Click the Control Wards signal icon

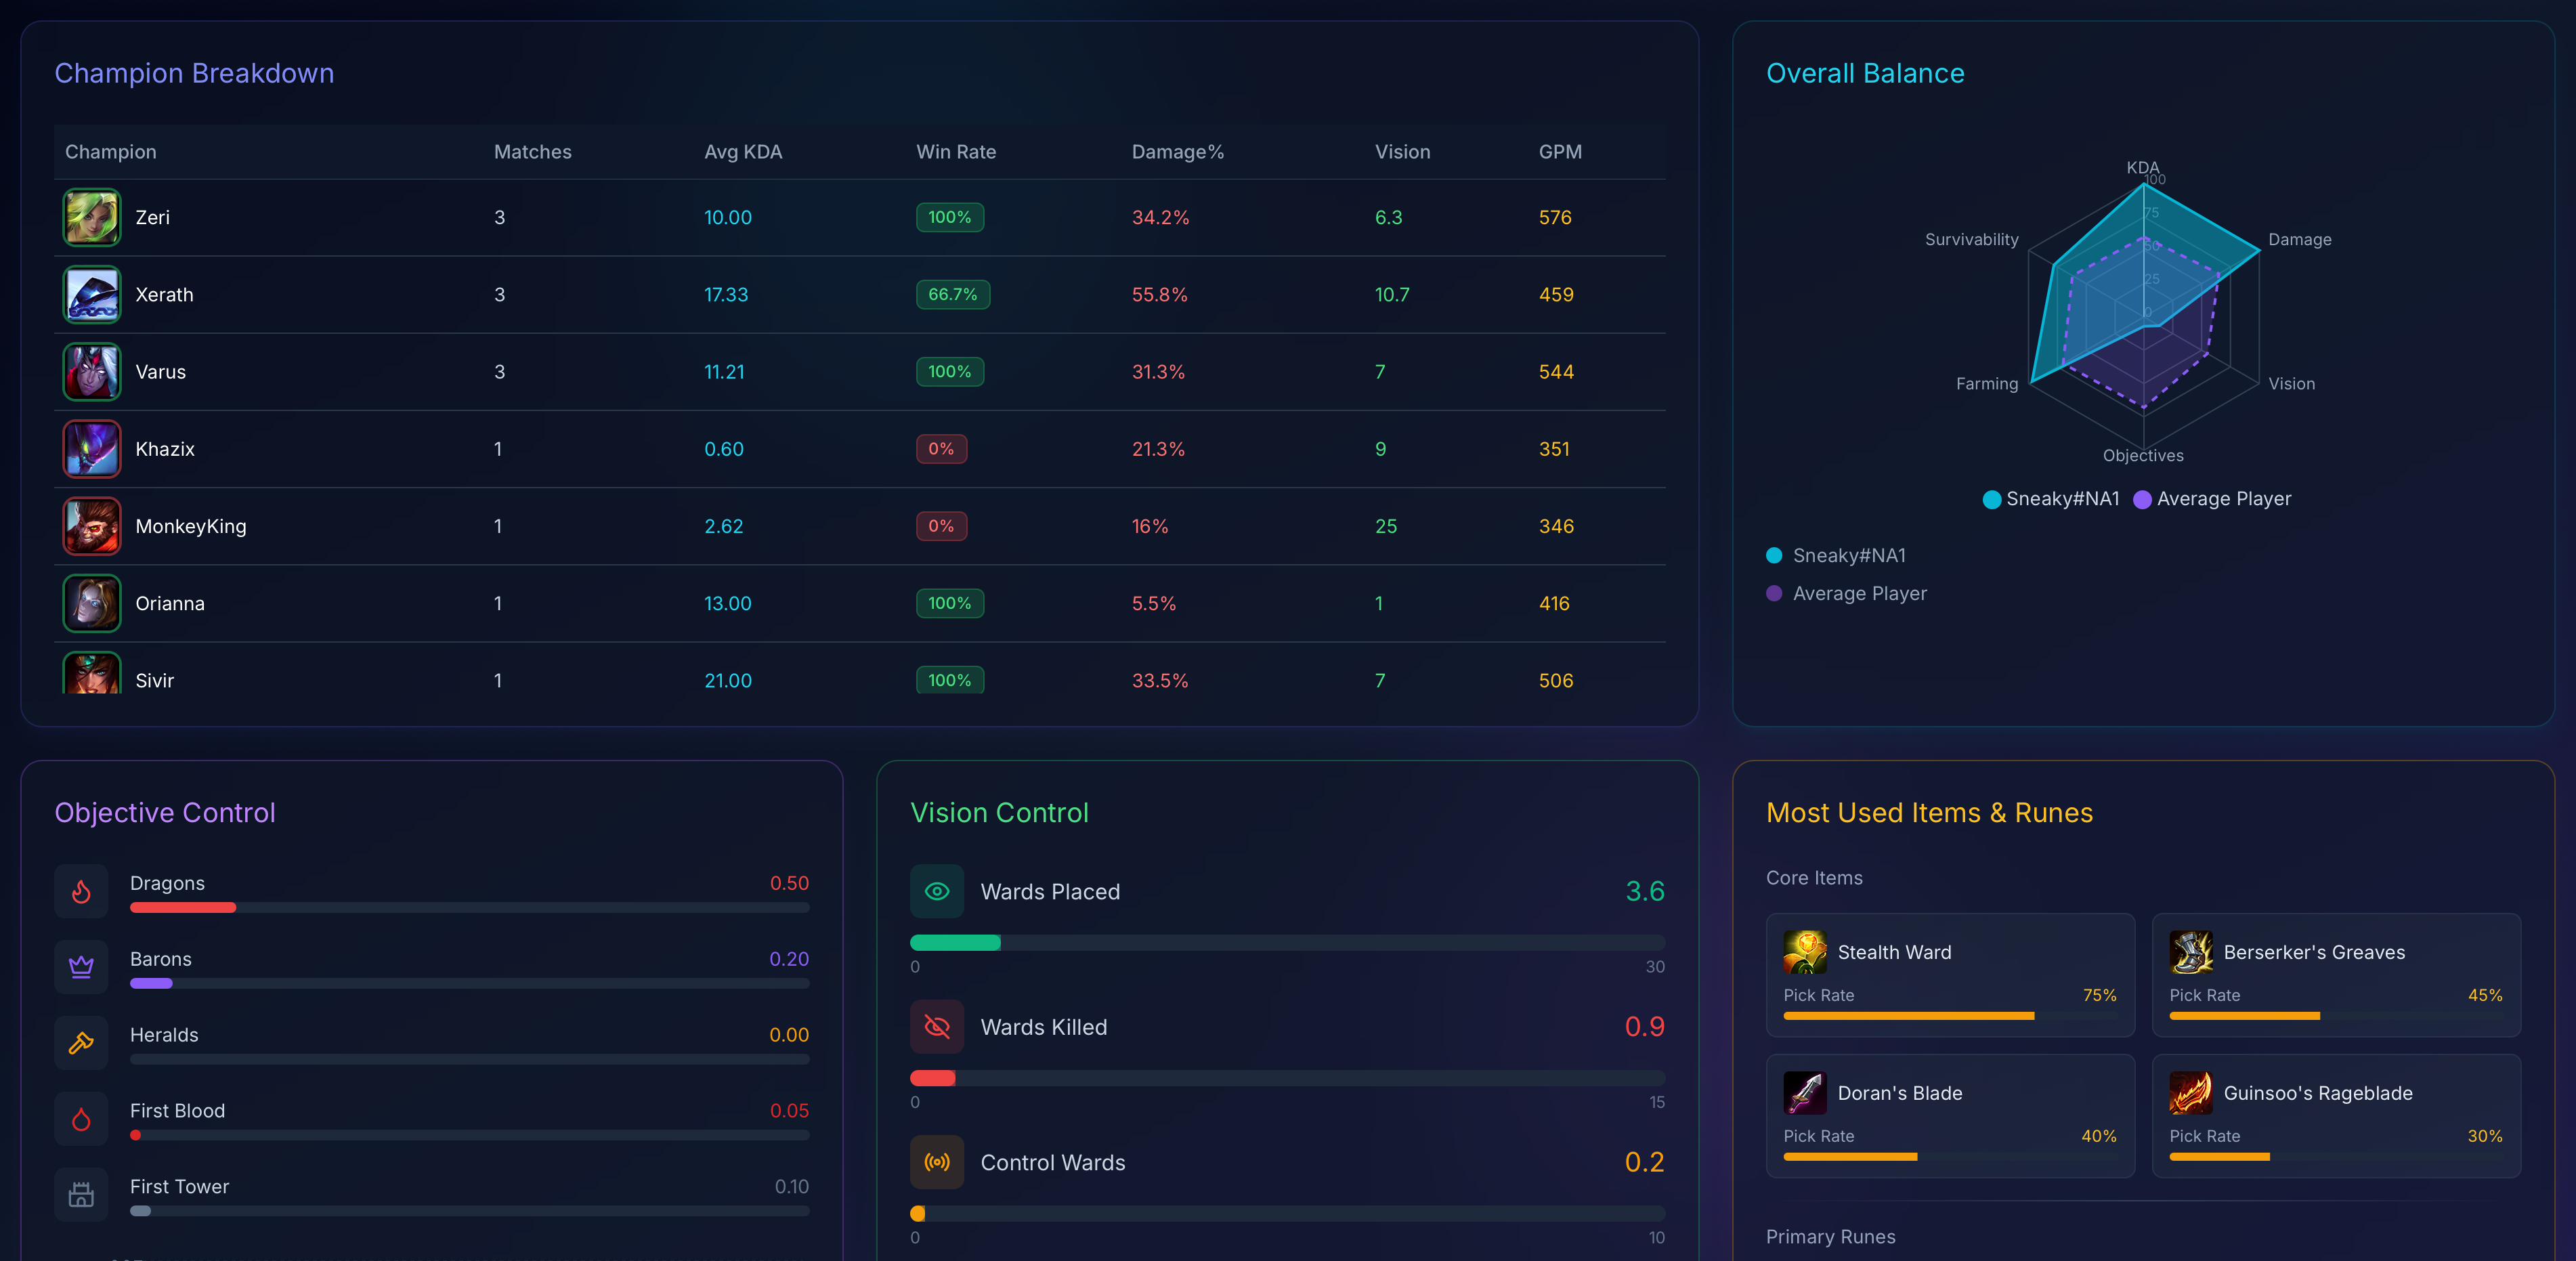pos(937,1162)
